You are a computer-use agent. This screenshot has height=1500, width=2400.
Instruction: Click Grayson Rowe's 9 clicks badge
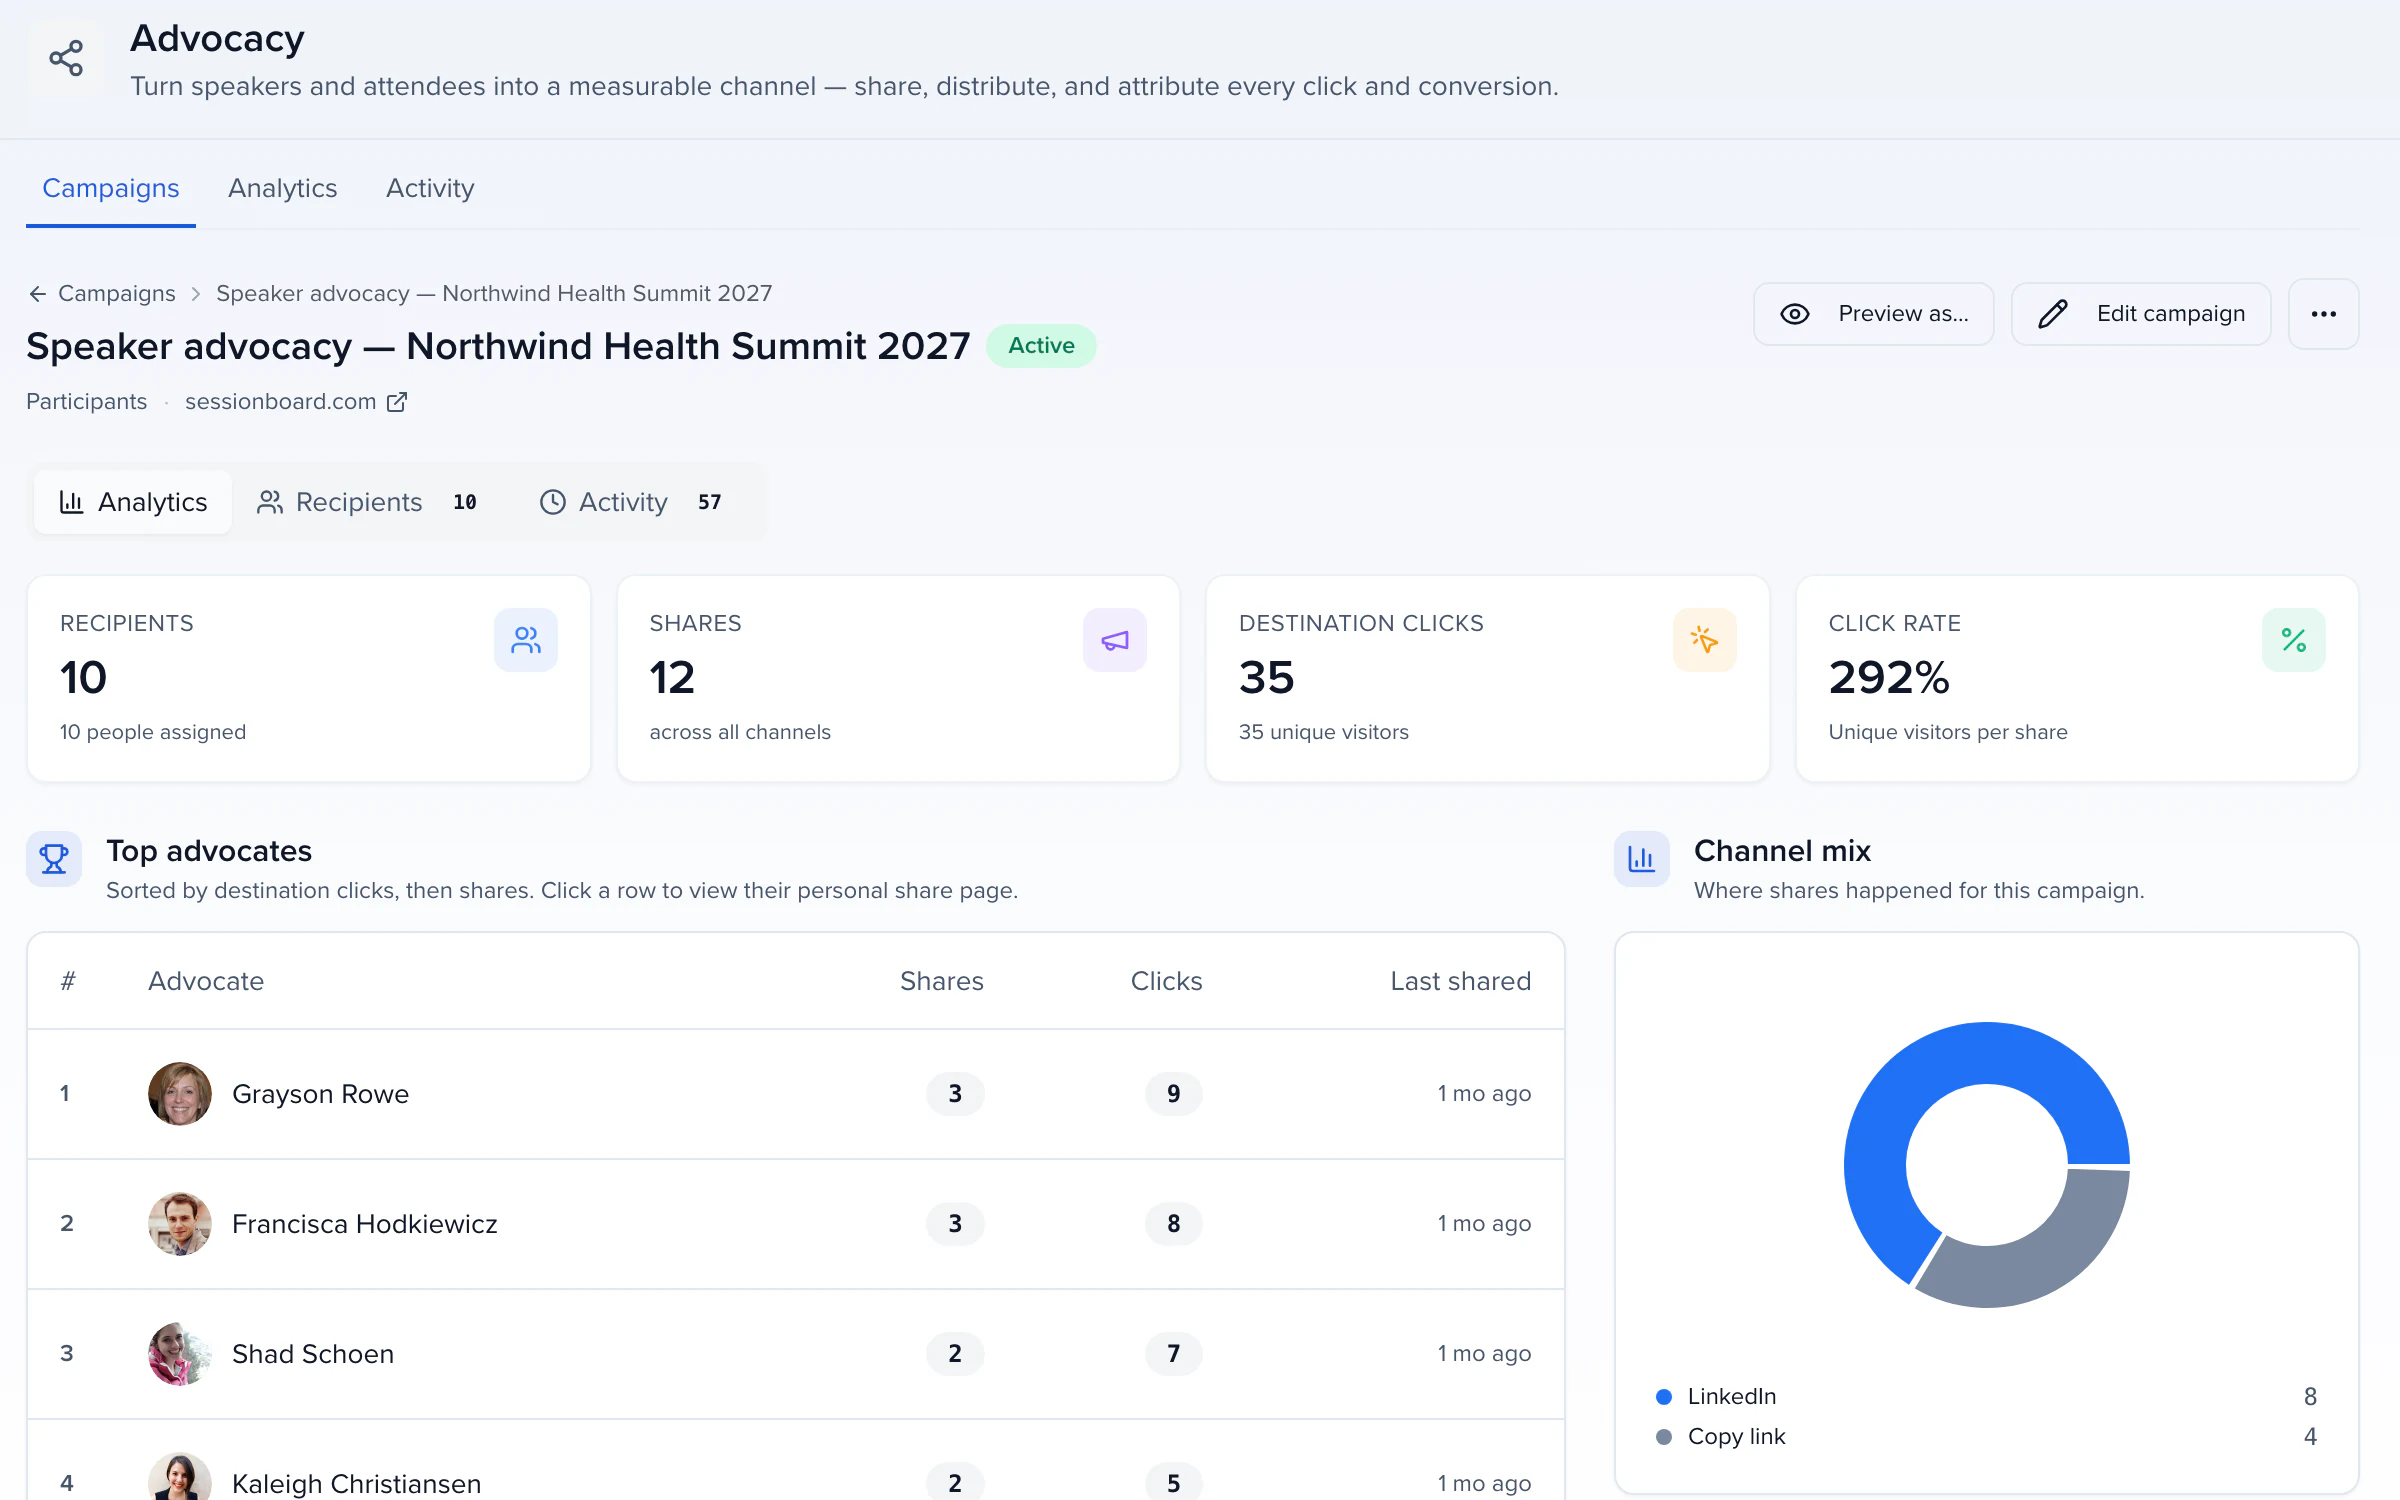tap(1173, 1094)
